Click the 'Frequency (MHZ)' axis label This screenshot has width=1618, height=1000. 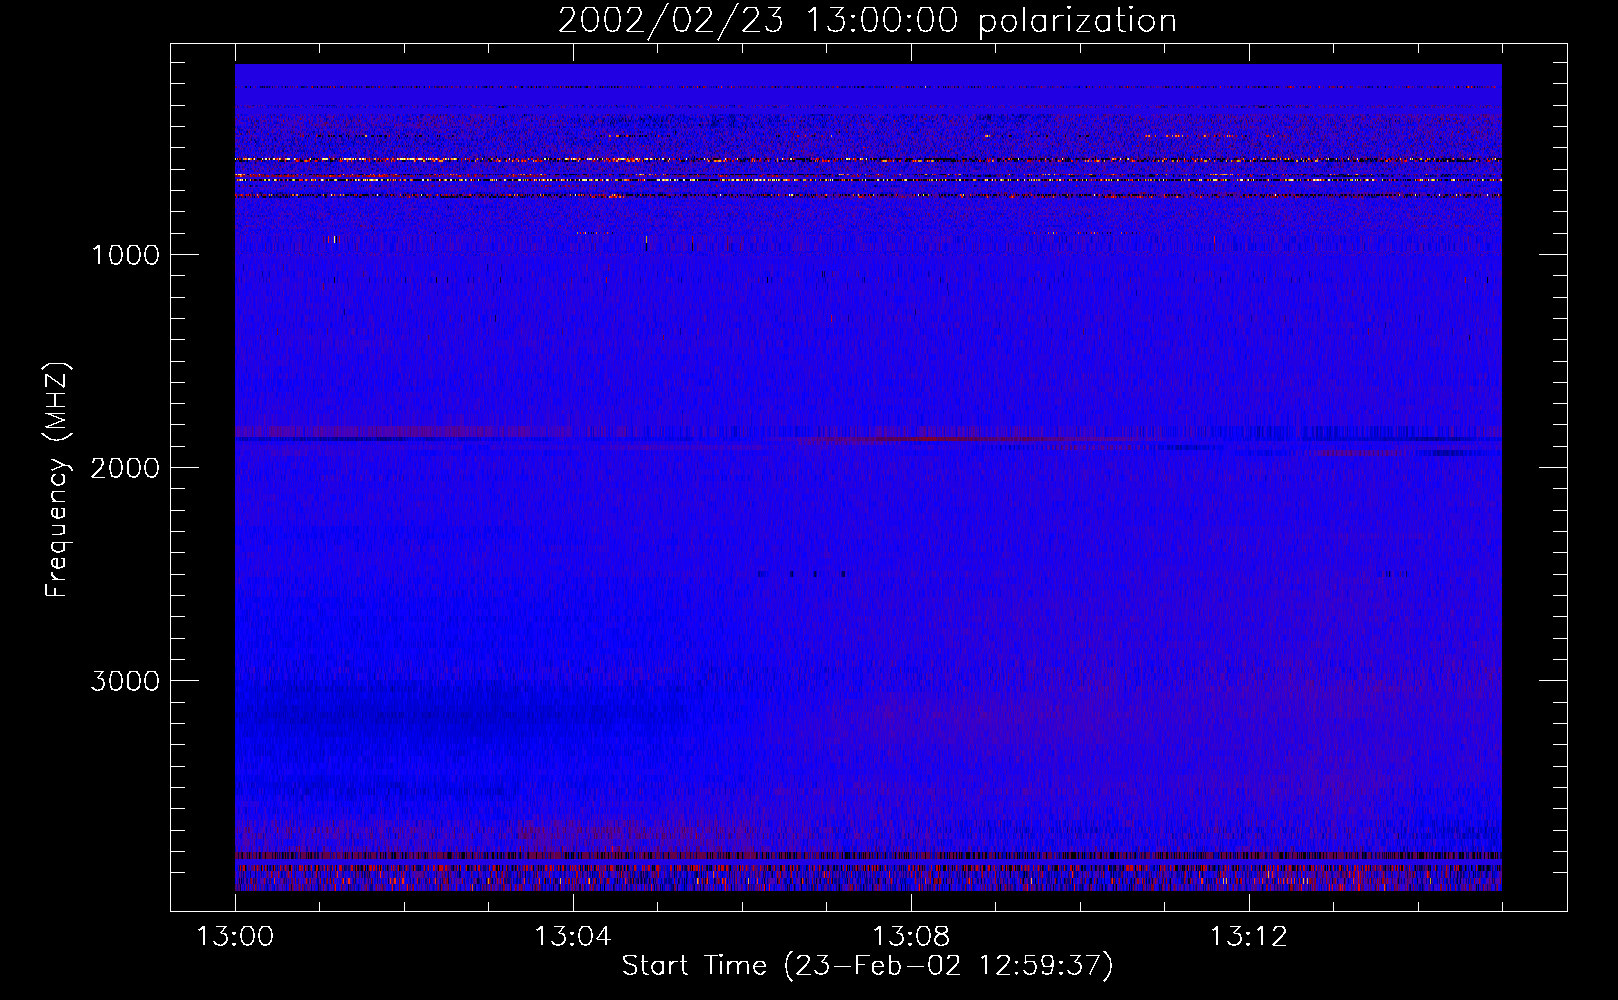point(56,480)
